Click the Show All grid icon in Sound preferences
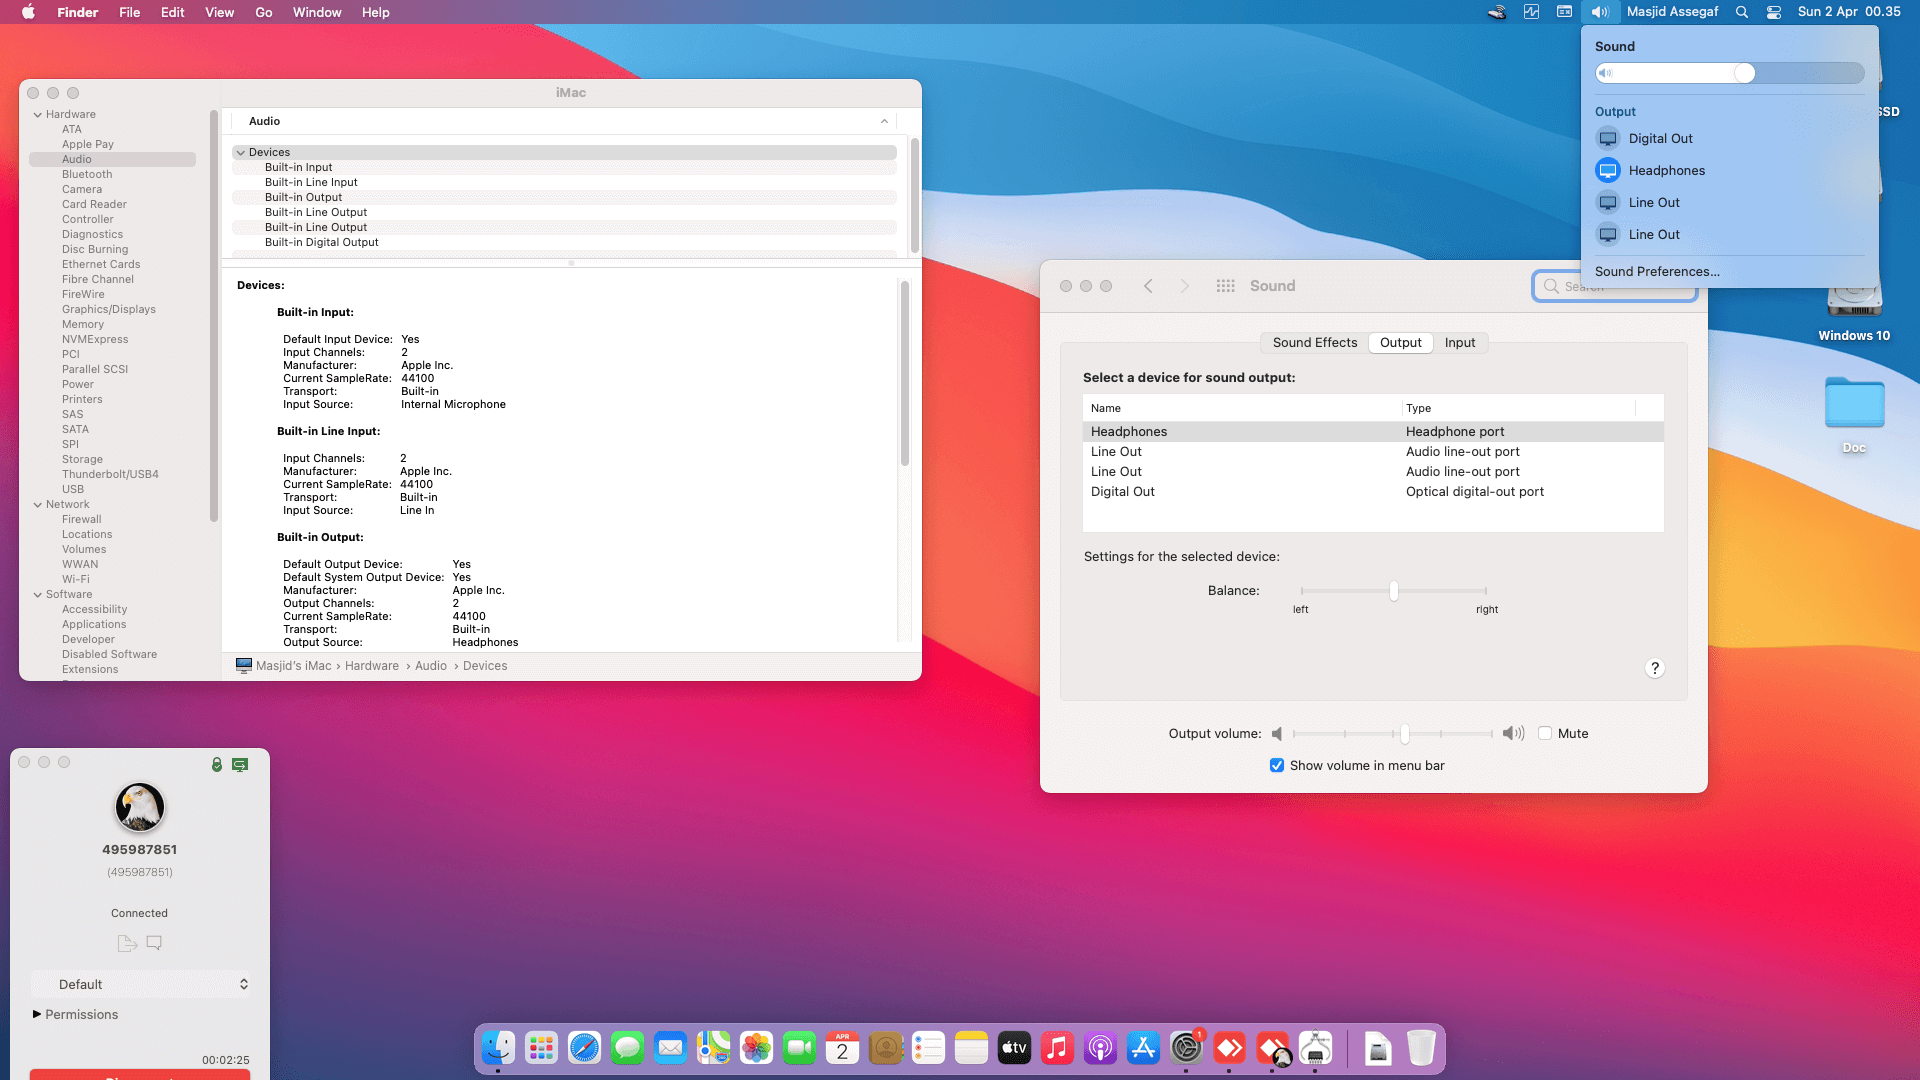 click(1225, 286)
